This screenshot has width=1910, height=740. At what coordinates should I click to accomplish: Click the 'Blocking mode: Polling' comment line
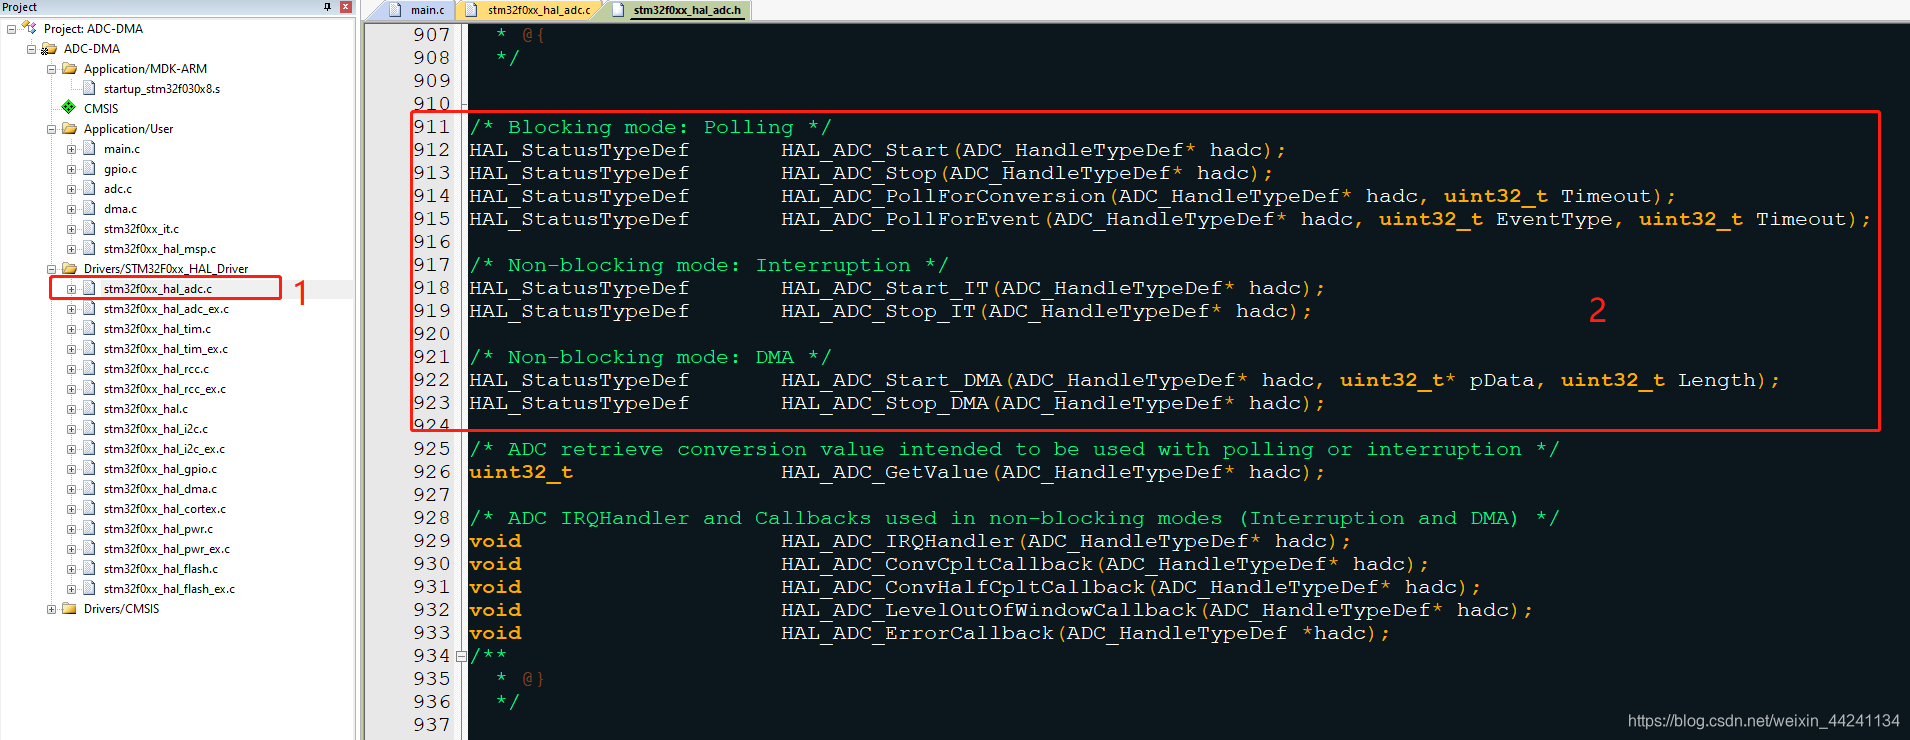(650, 128)
